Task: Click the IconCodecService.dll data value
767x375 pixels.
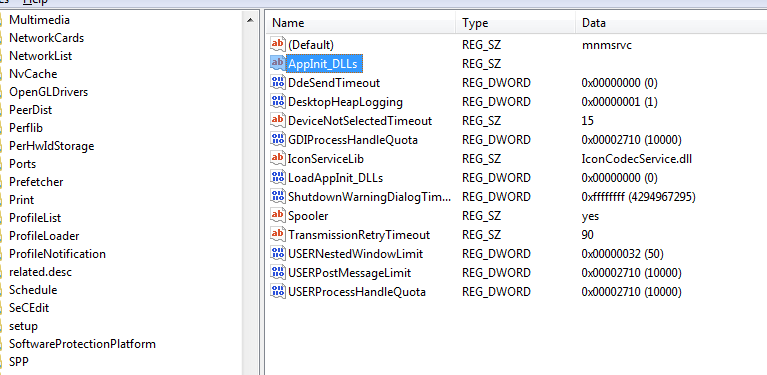Action: pos(636,159)
